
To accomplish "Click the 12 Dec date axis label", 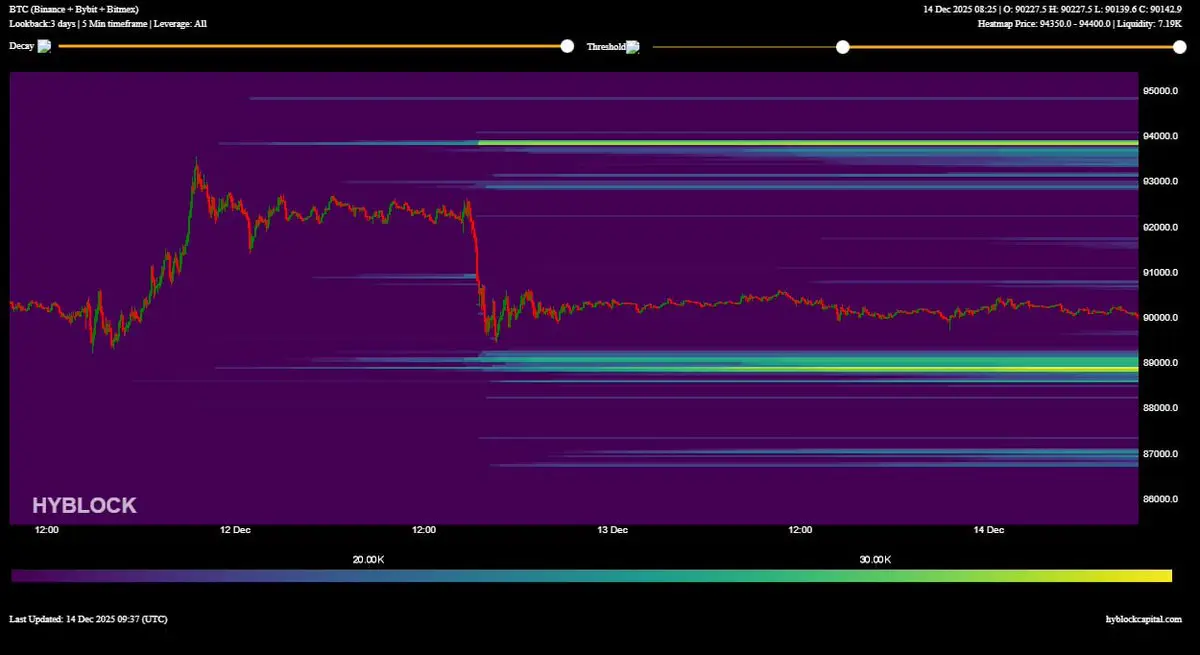I will [x=235, y=530].
